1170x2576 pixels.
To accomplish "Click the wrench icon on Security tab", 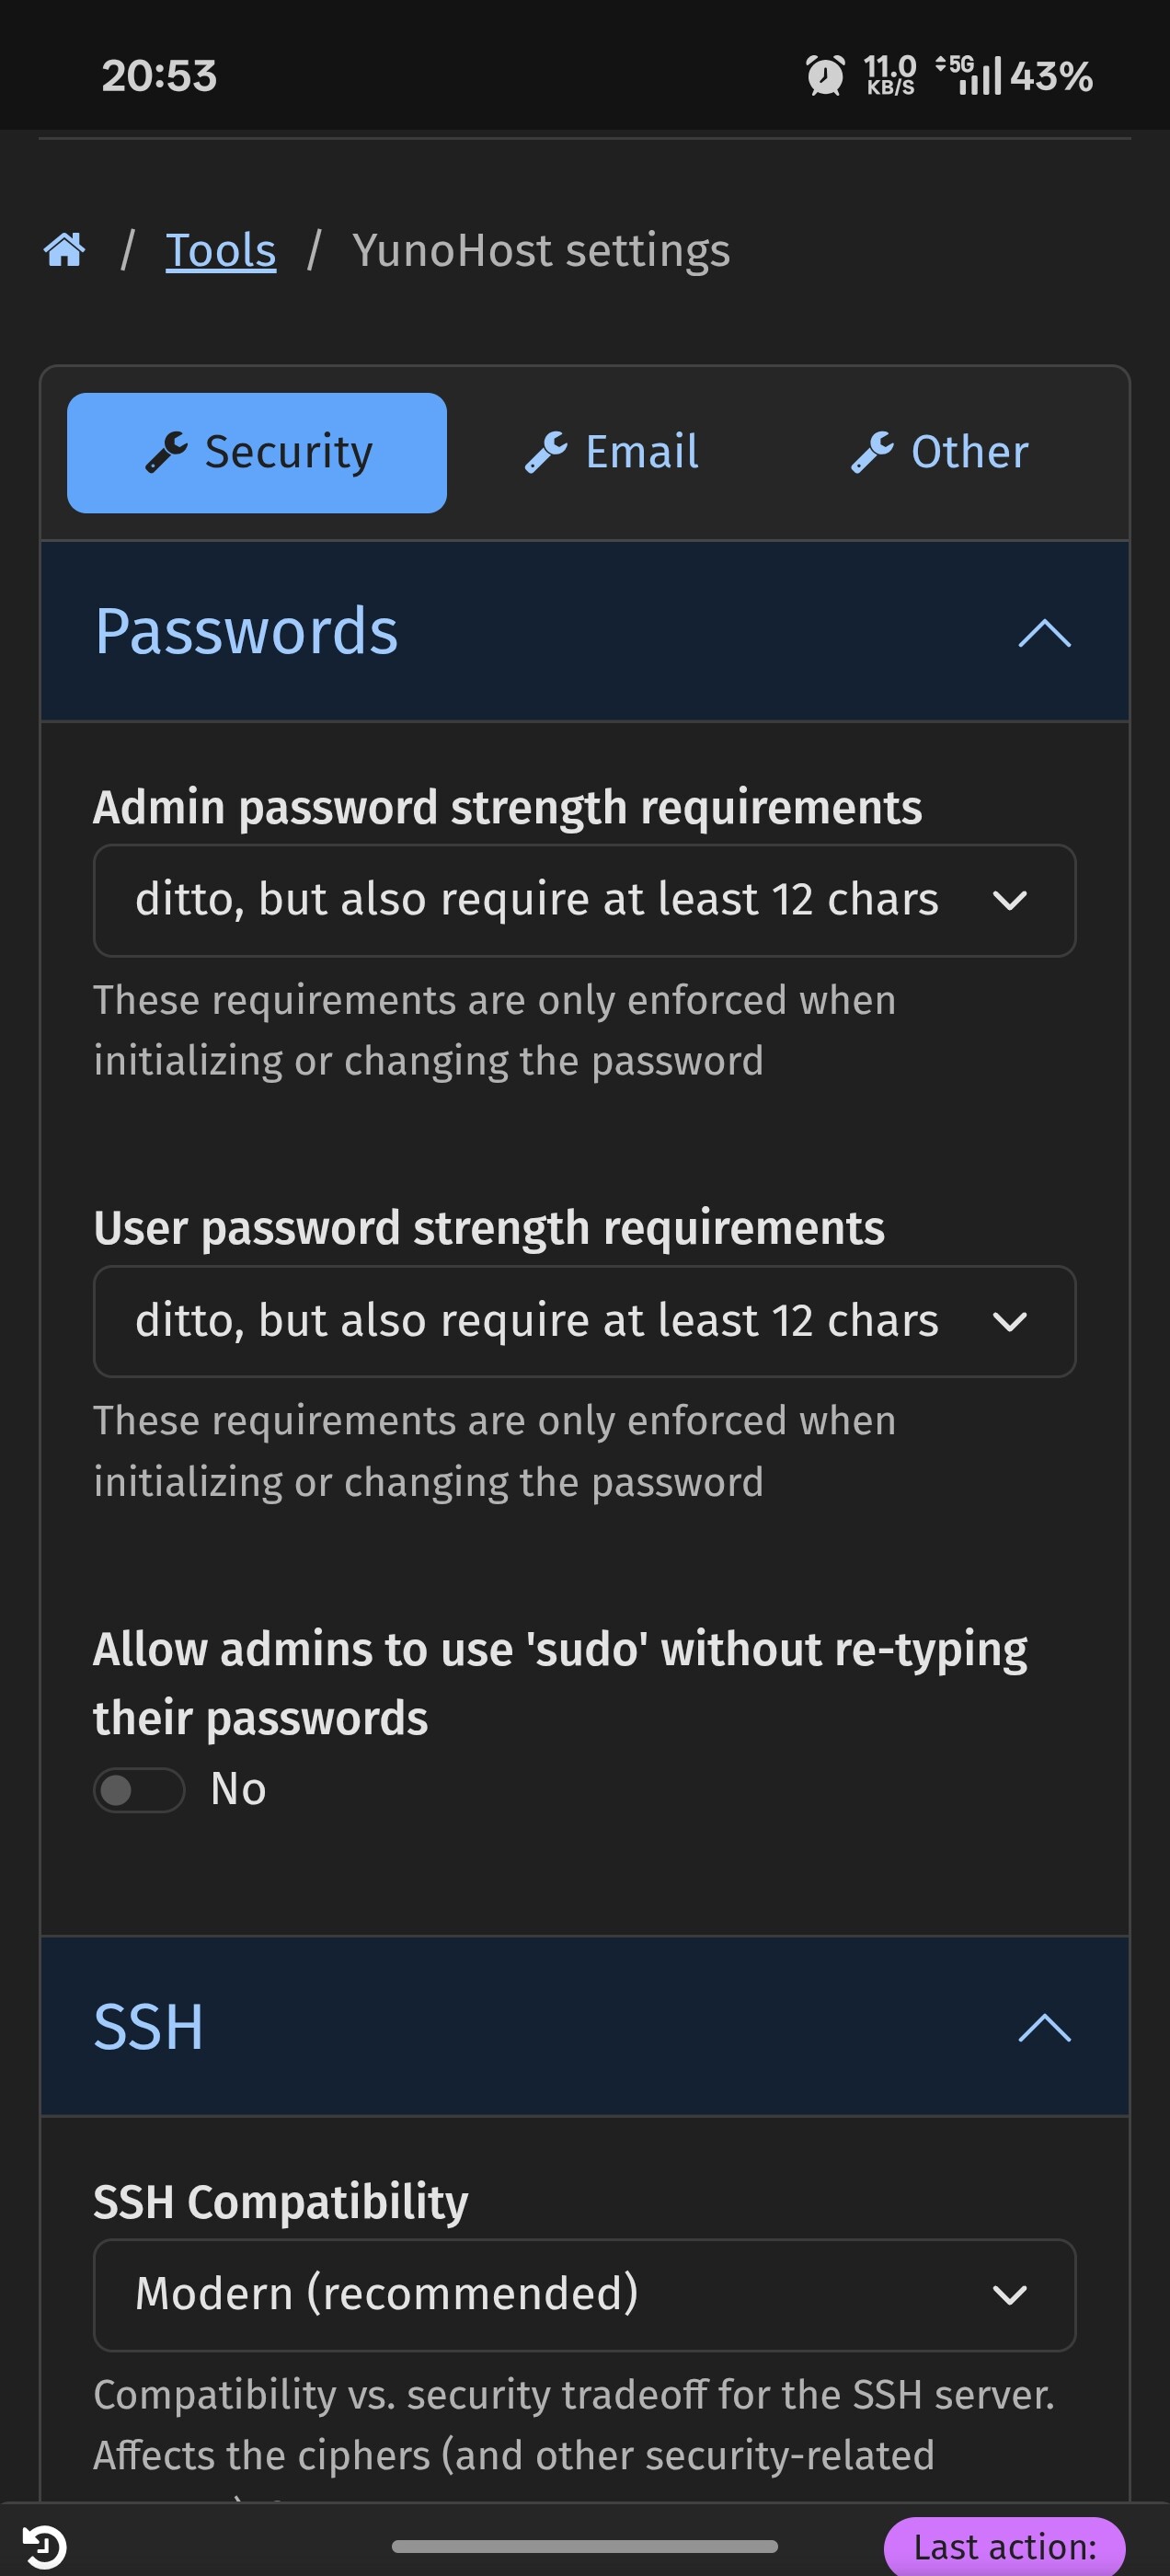I will (166, 452).
